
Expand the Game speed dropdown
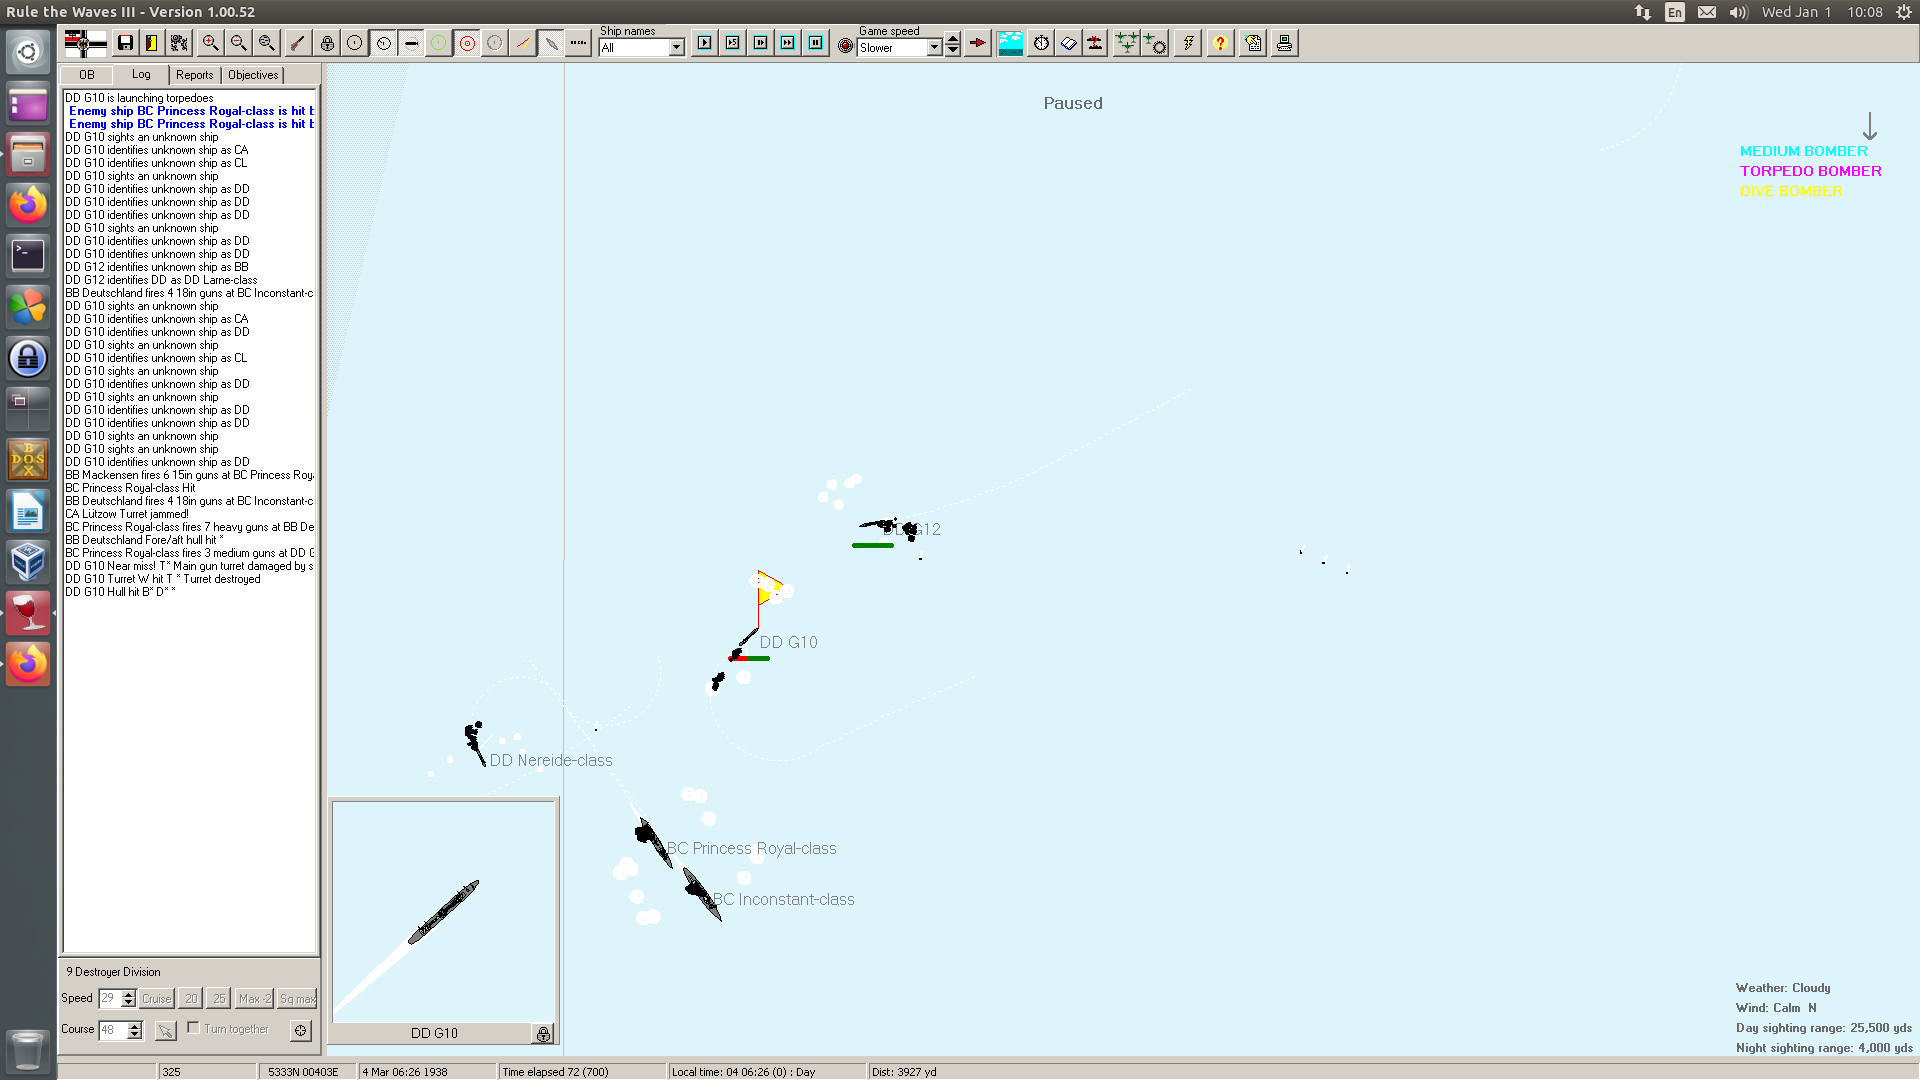(934, 48)
